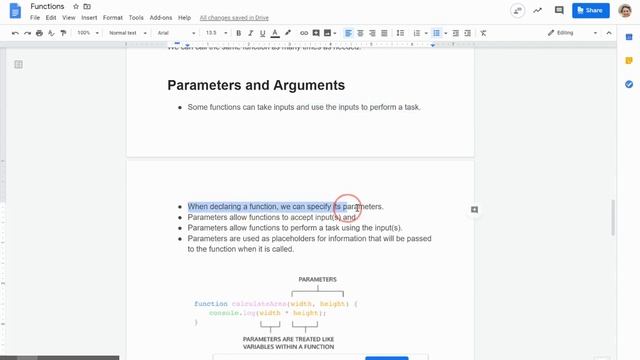The height and width of the screenshot is (360, 640).
Task: Open the highlight color tool
Action: click(288, 33)
